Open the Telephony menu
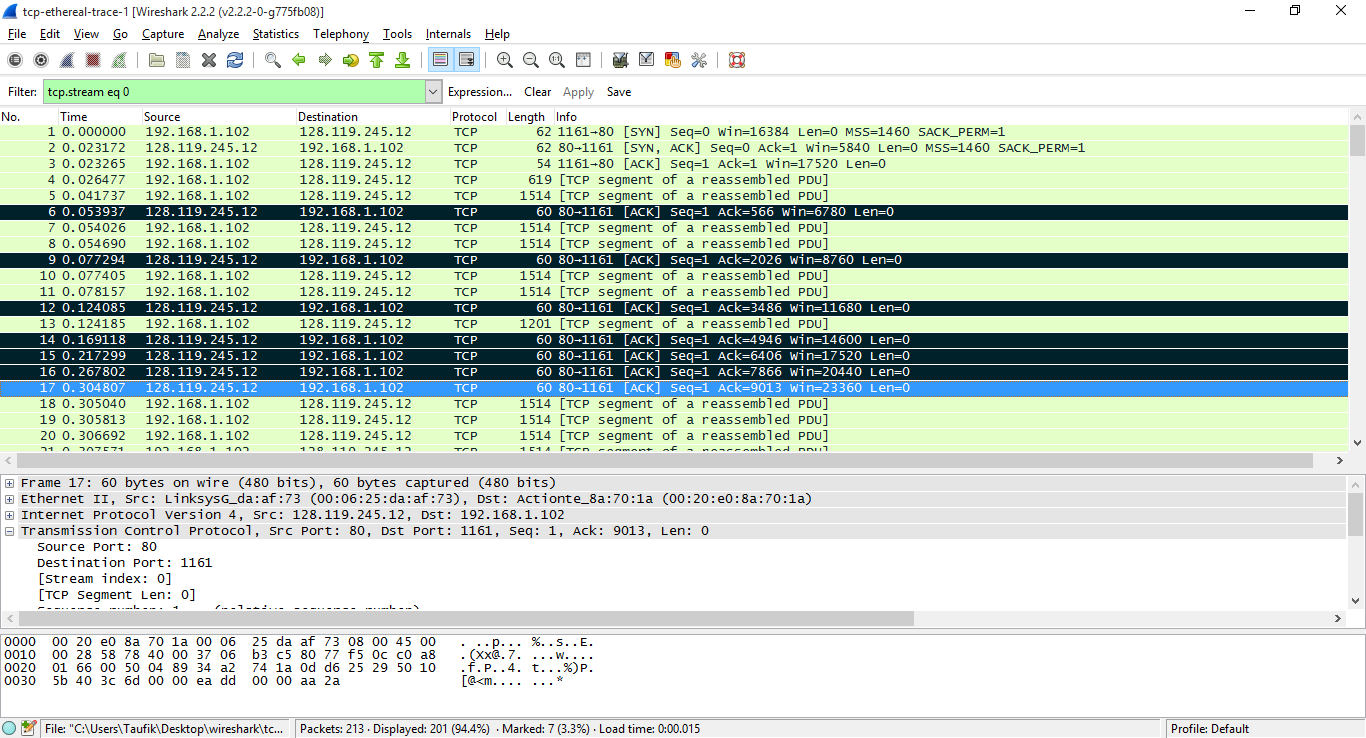This screenshot has width=1366, height=738. click(341, 34)
